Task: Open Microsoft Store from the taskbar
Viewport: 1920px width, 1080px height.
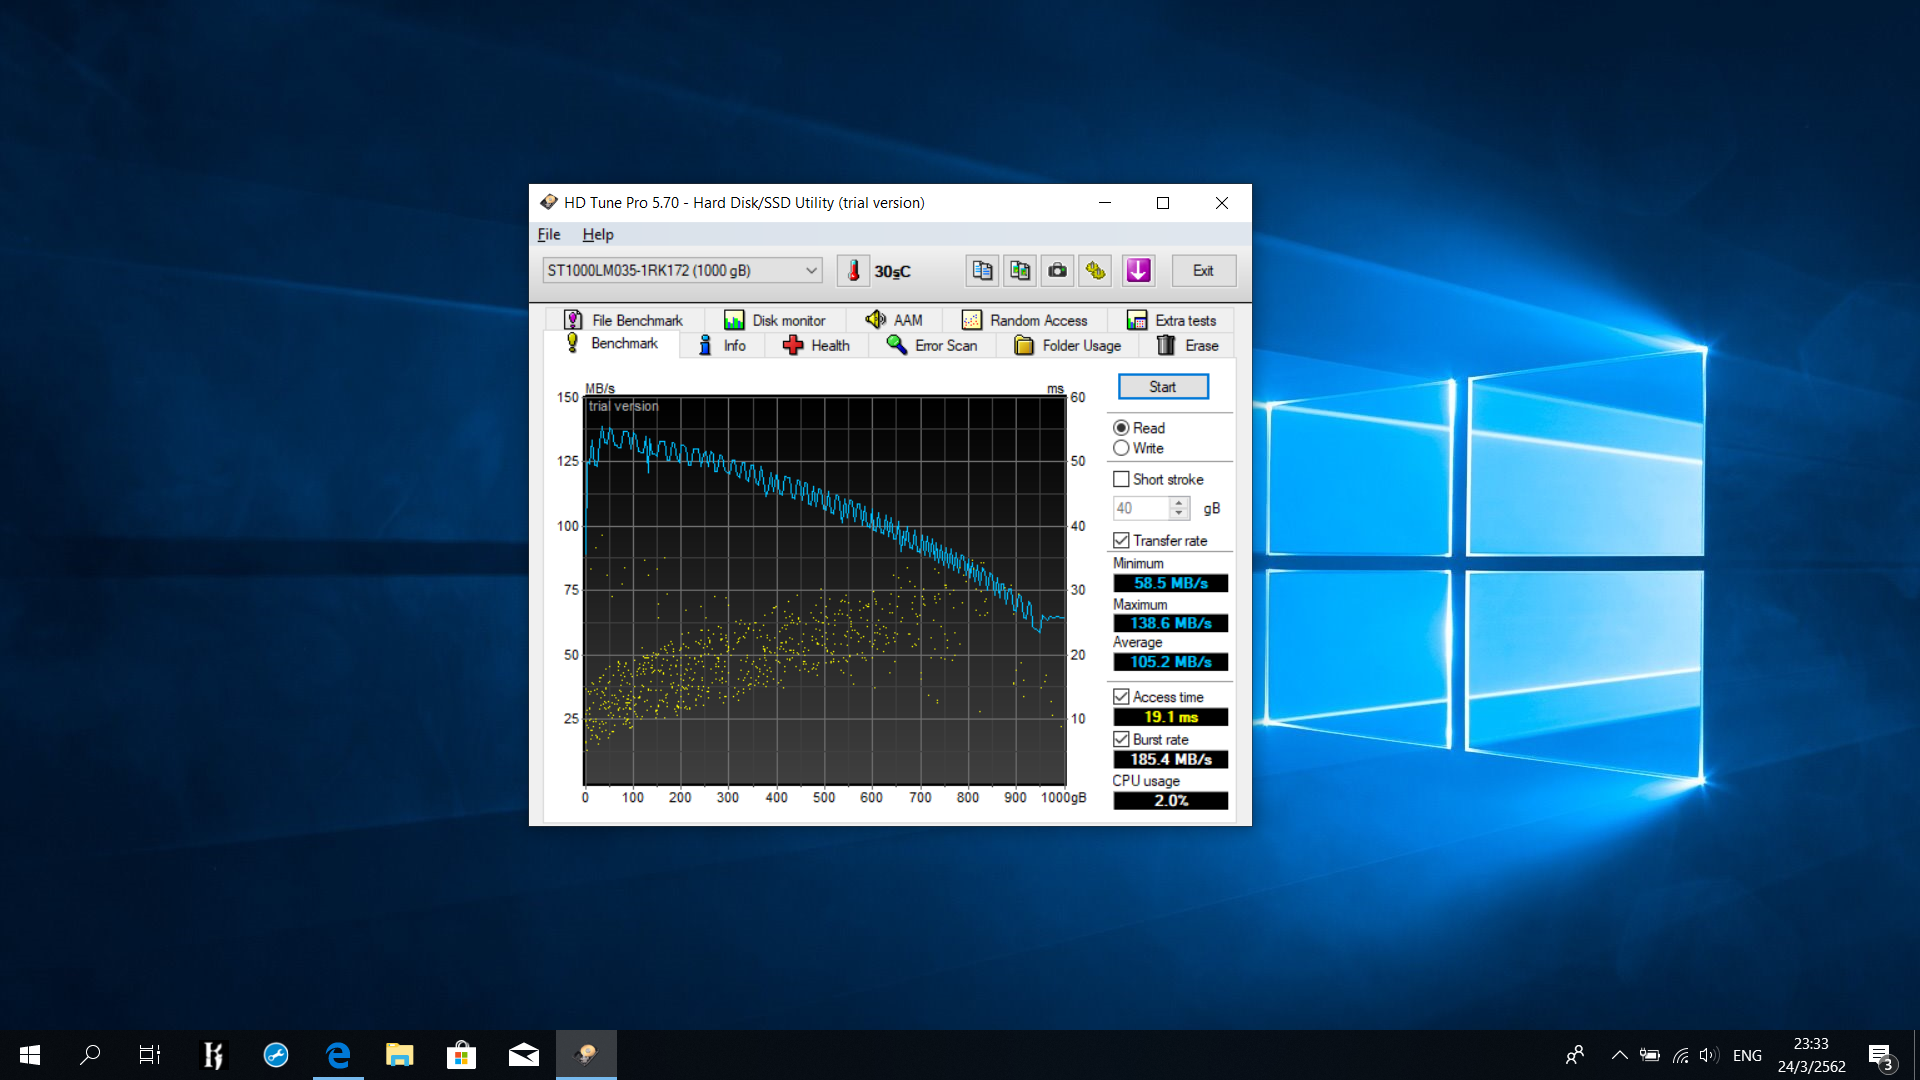Action: (x=461, y=1055)
